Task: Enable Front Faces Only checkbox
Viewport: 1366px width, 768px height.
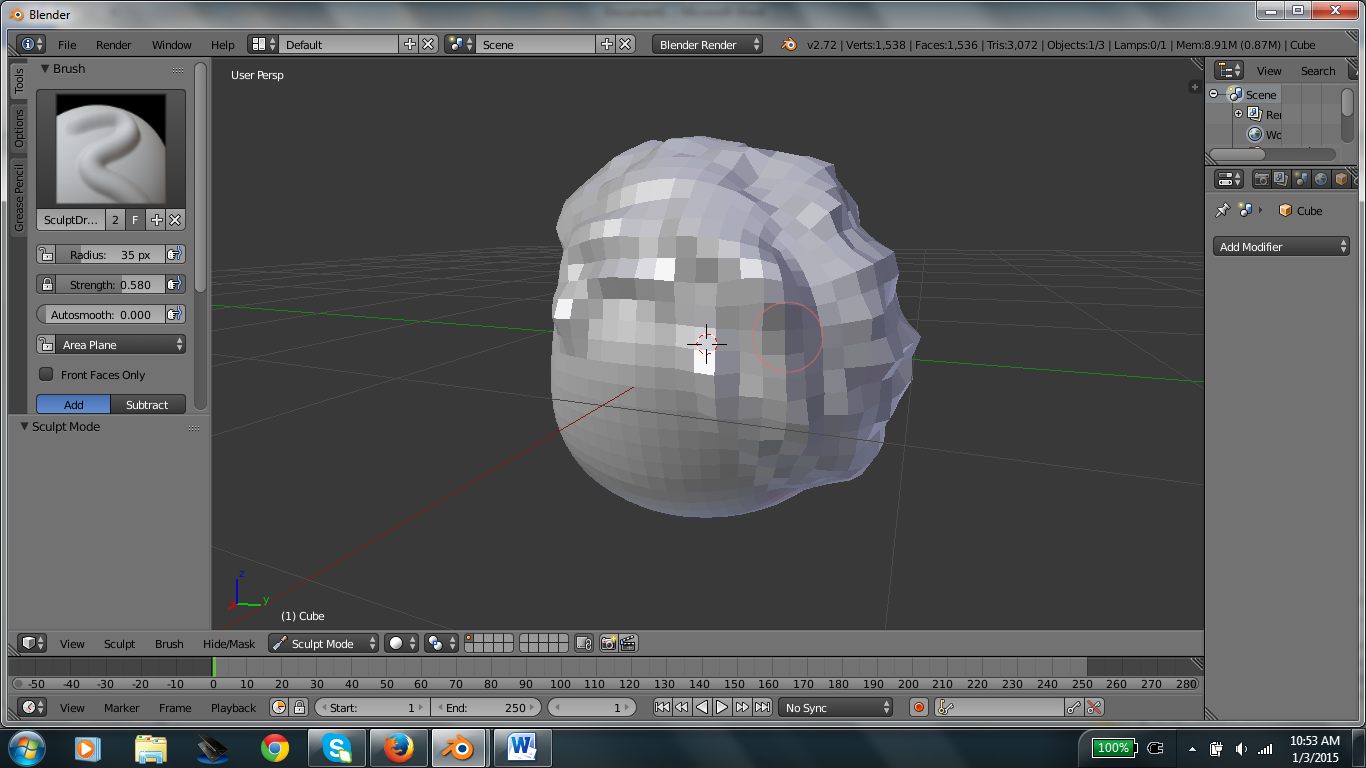Action: pyautogui.click(x=46, y=374)
